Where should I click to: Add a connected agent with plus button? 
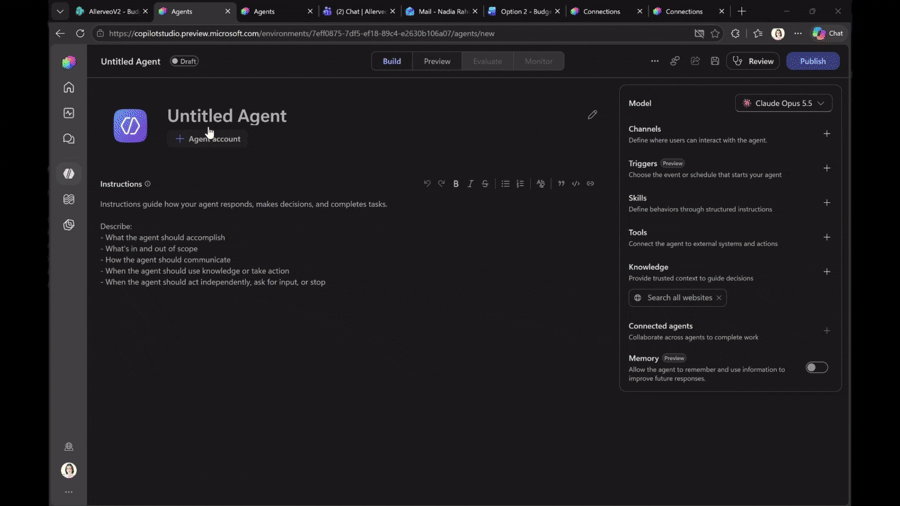pyautogui.click(x=827, y=330)
